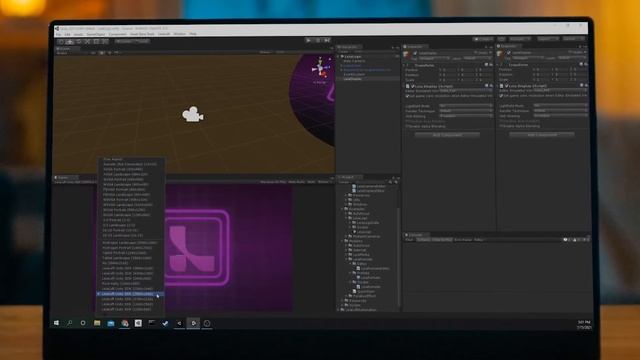Open Chrome from the taskbar

124,323
